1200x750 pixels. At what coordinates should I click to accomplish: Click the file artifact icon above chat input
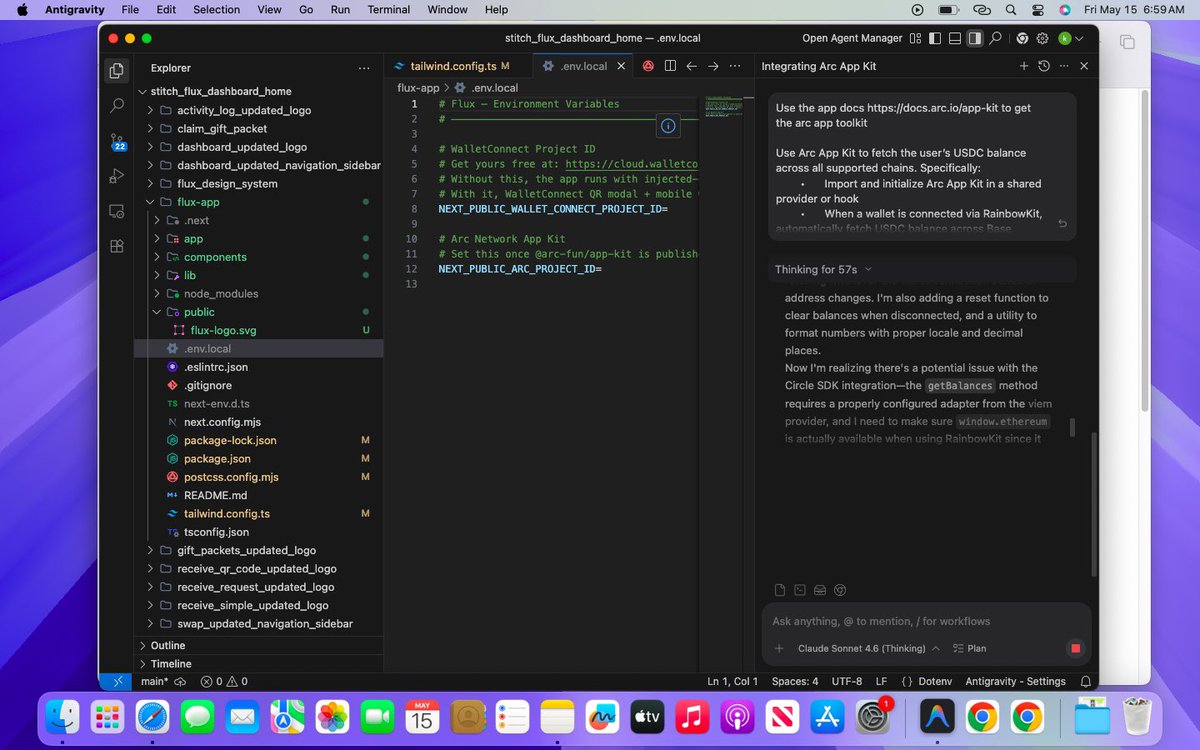[780, 589]
